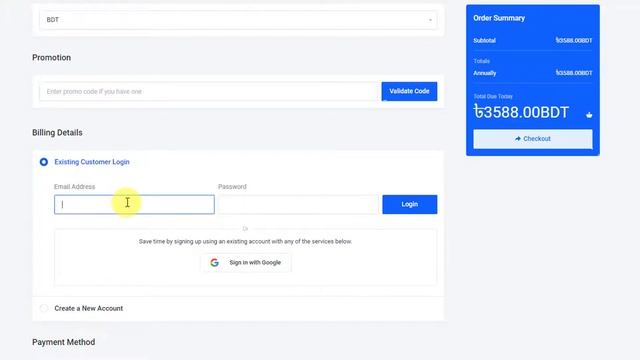Click the Validate Code button
The height and width of the screenshot is (360, 640).
(x=409, y=91)
